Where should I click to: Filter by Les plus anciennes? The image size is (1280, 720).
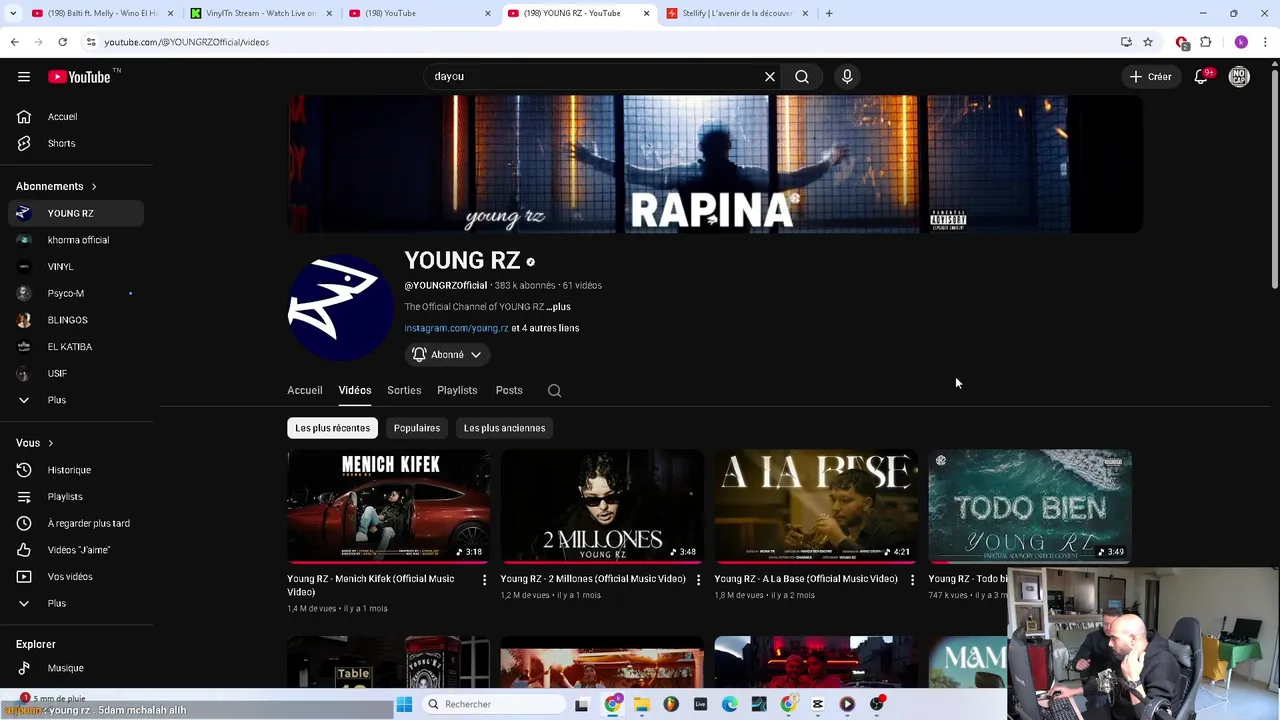pyautogui.click(x=505, y=428)
